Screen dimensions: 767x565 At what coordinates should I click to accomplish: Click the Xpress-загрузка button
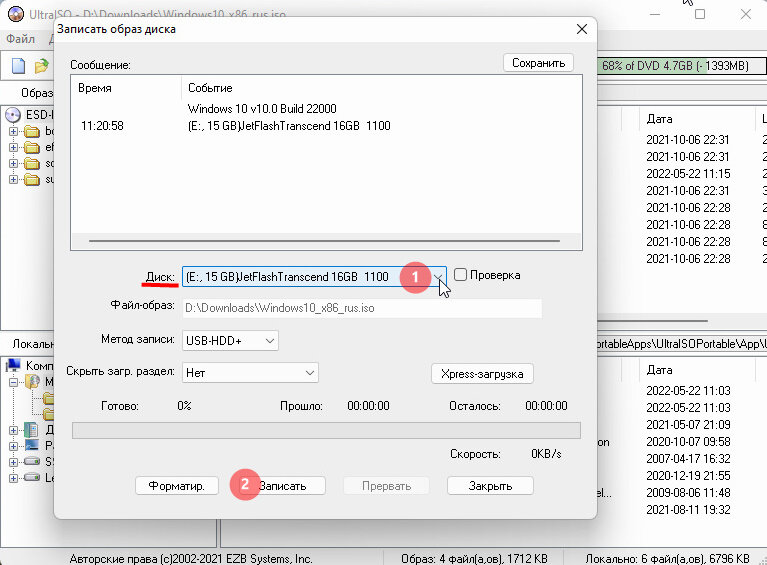coord(482,374)
